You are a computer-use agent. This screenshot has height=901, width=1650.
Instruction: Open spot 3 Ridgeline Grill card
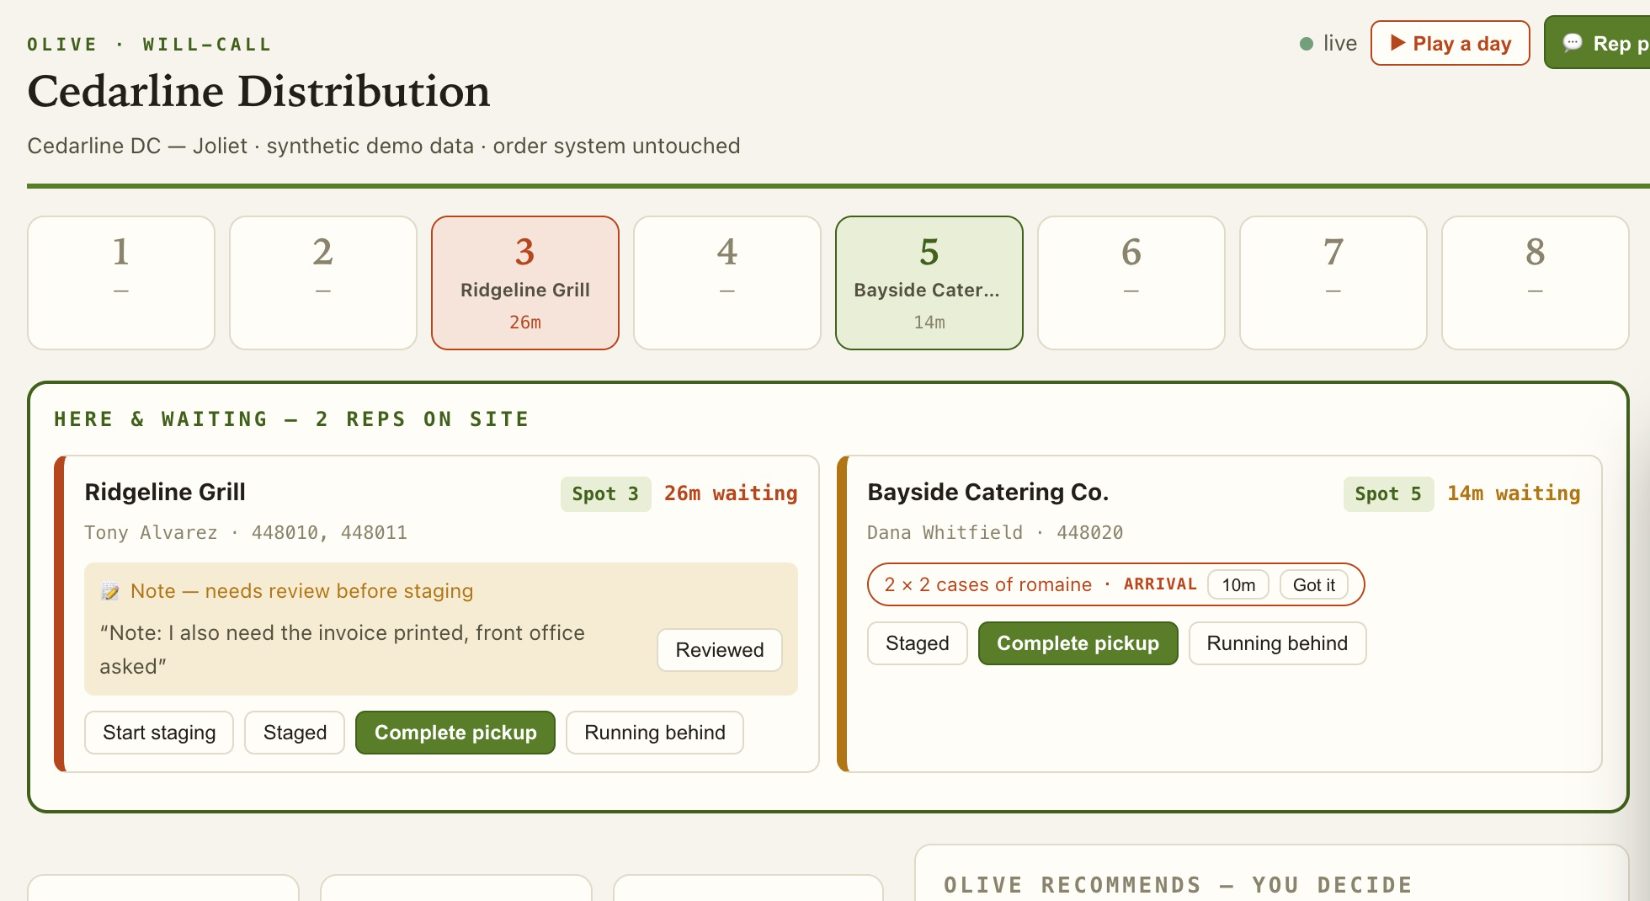[525, 283]
